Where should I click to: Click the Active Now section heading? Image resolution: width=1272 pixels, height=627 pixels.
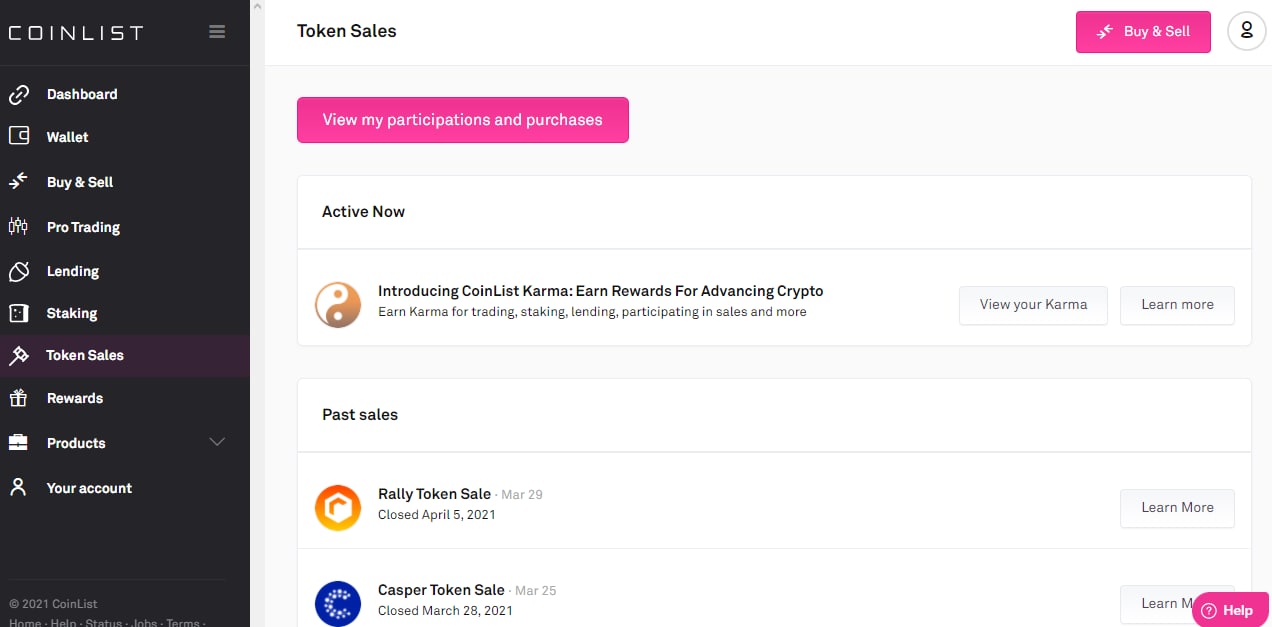pos(363,212)
